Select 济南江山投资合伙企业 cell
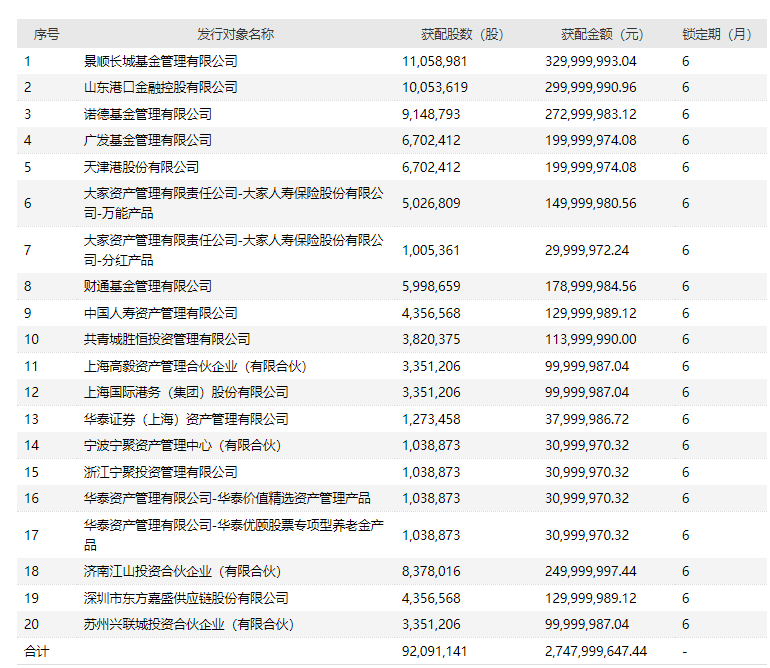This screenshot has height=668, width=770. click(x=182, y=572)
